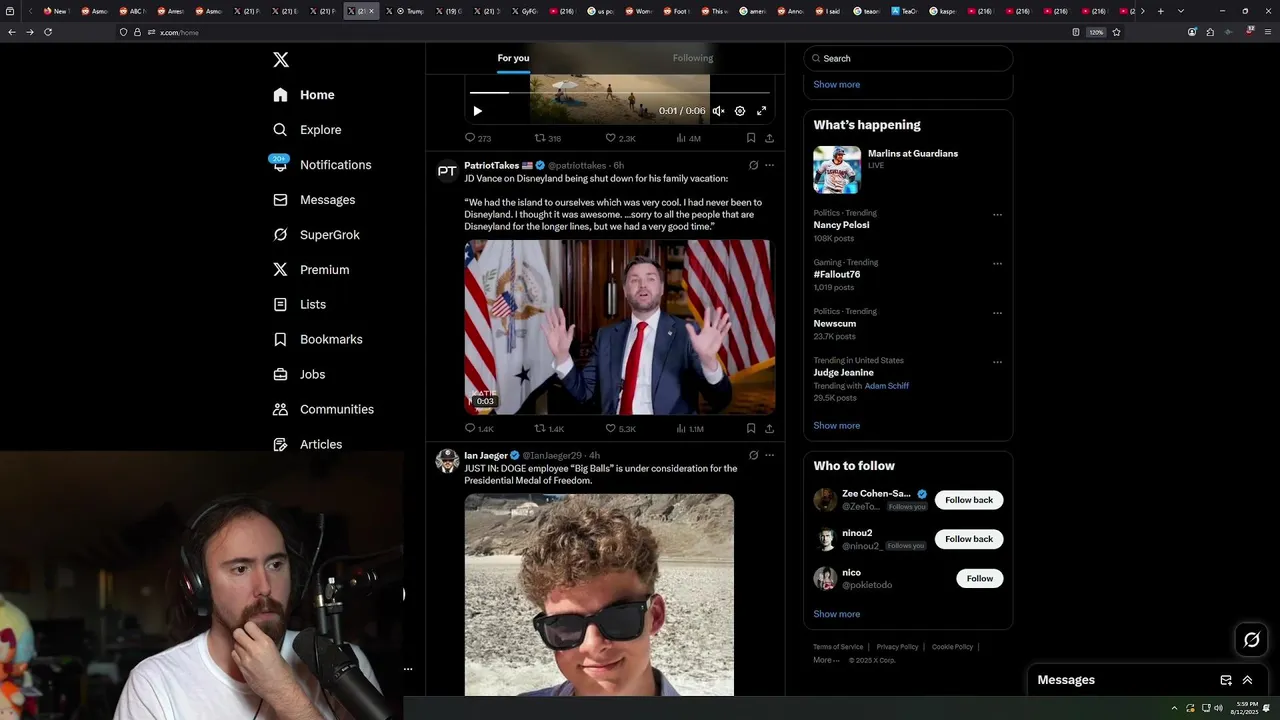View the top post's 4M views analytics
Image resolution: width=1280 pixels, height=720 pixels.
pyautogui.click(x=688, y=138)
